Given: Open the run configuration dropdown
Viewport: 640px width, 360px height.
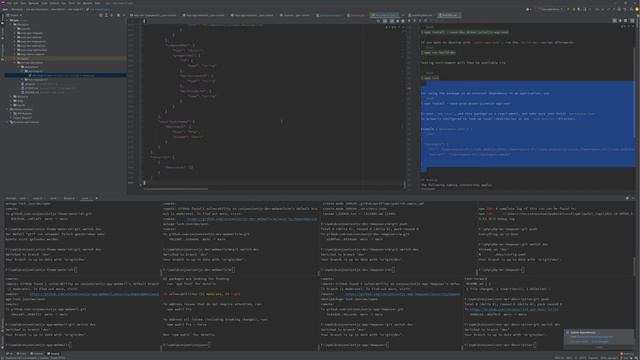Looking at the screenshot, I should [x=550, y=9].
